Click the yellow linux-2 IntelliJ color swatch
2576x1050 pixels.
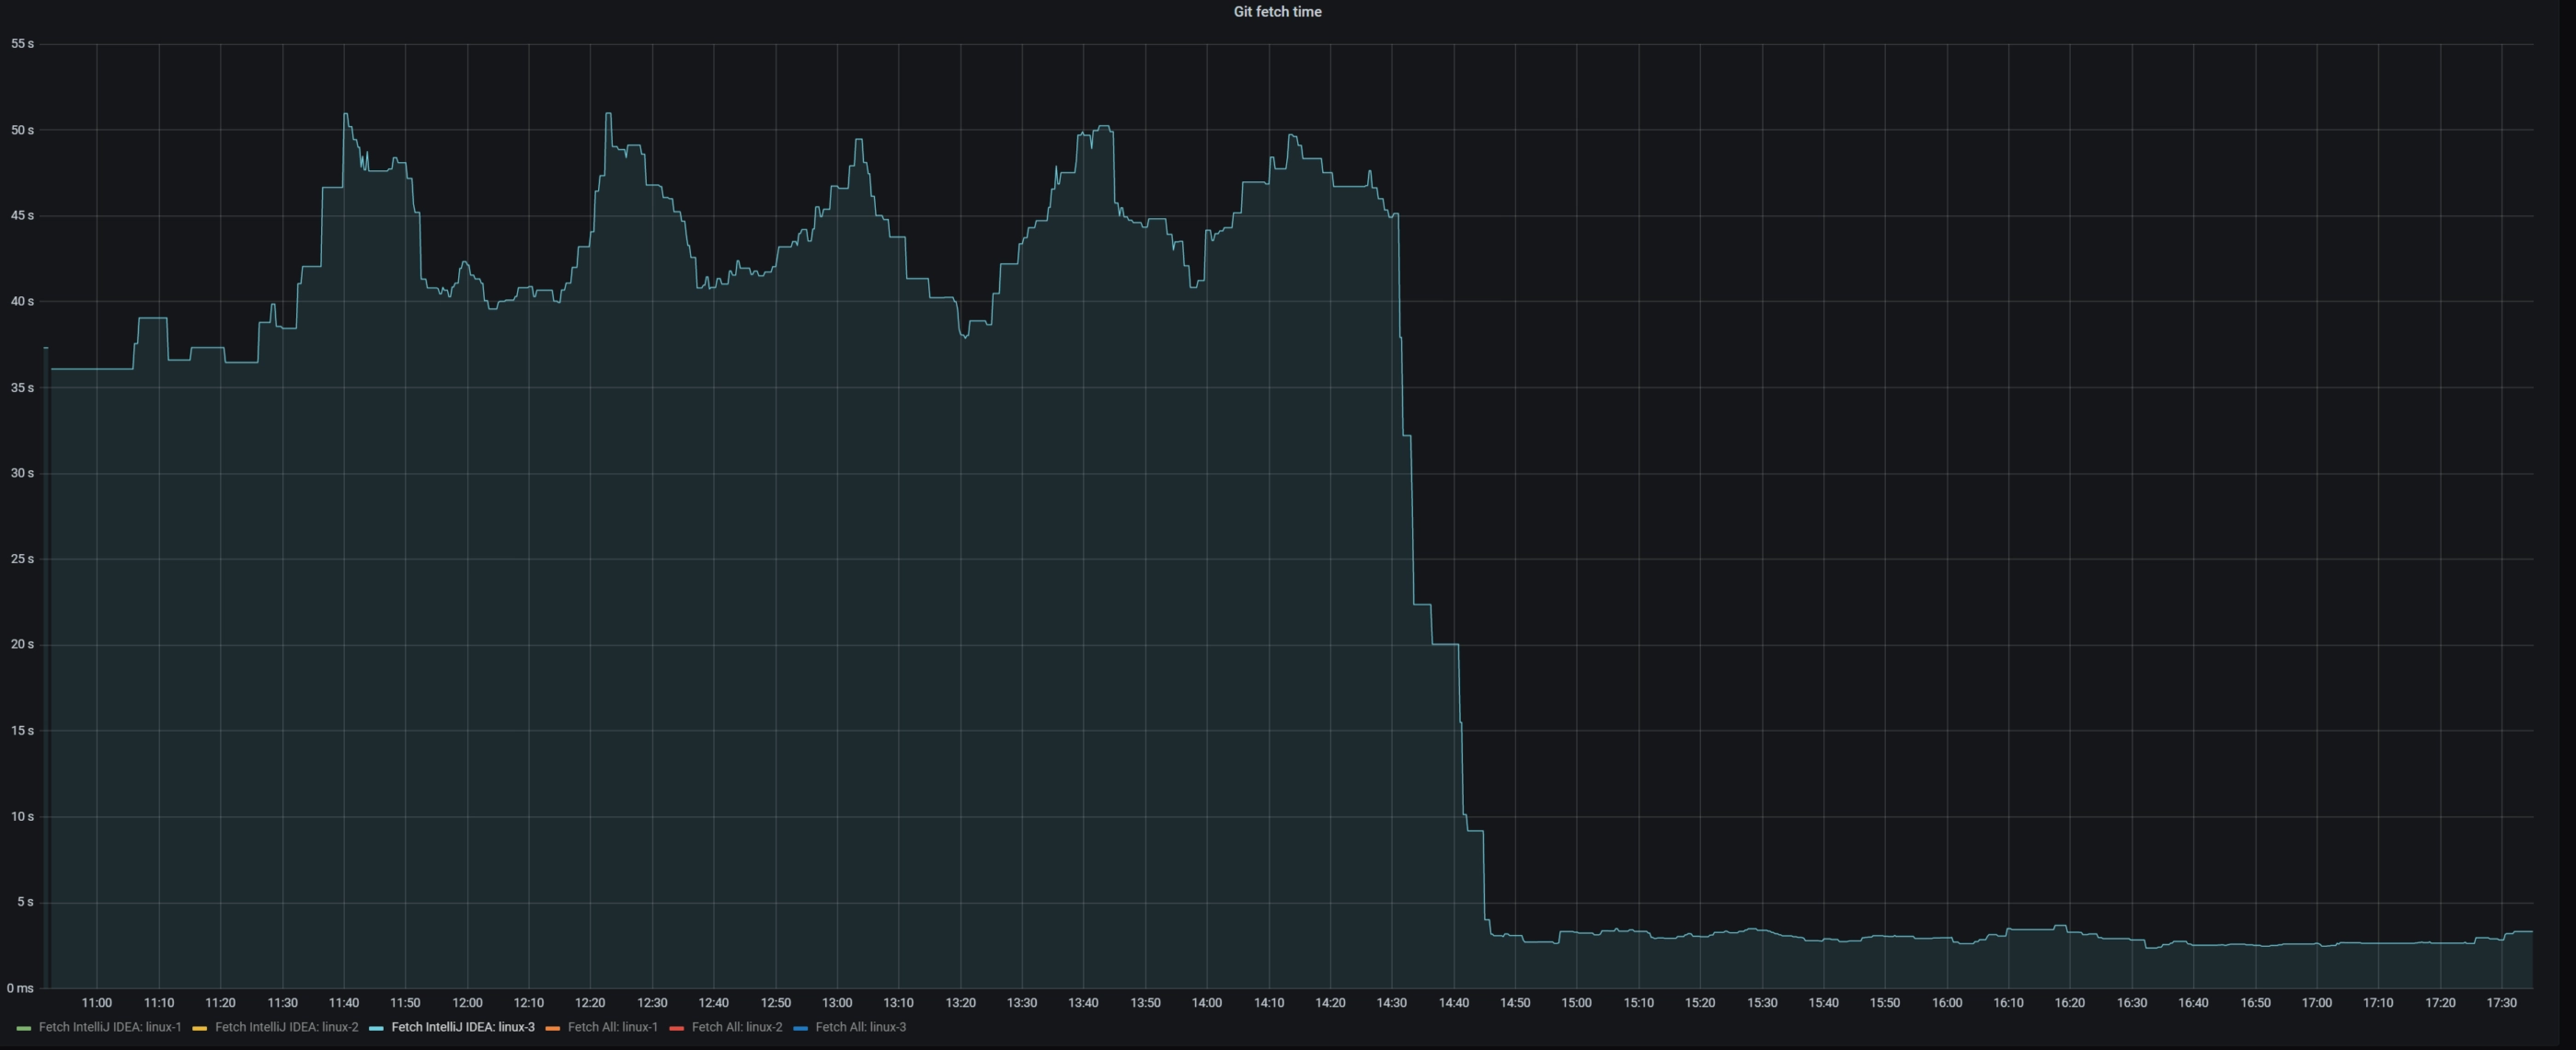[x=199, y=1028]
